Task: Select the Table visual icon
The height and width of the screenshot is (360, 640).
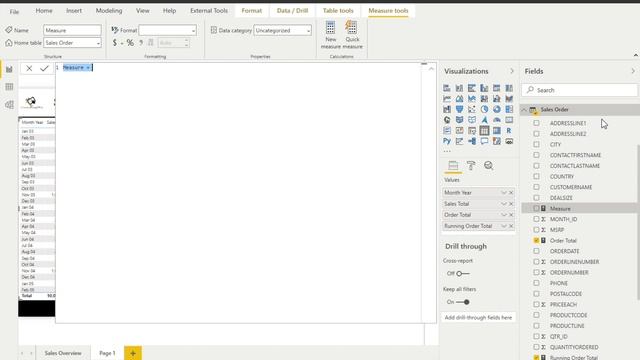Action: (x=484, y=131)
